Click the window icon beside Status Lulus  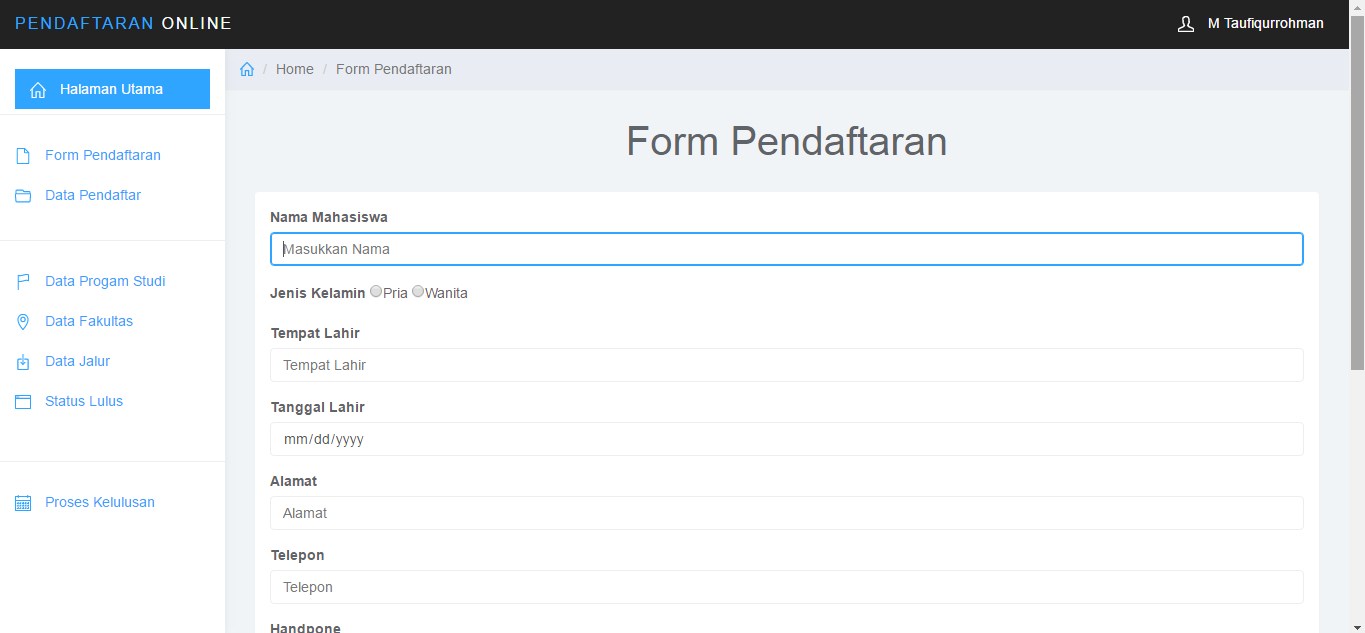[x=23, y=402]
